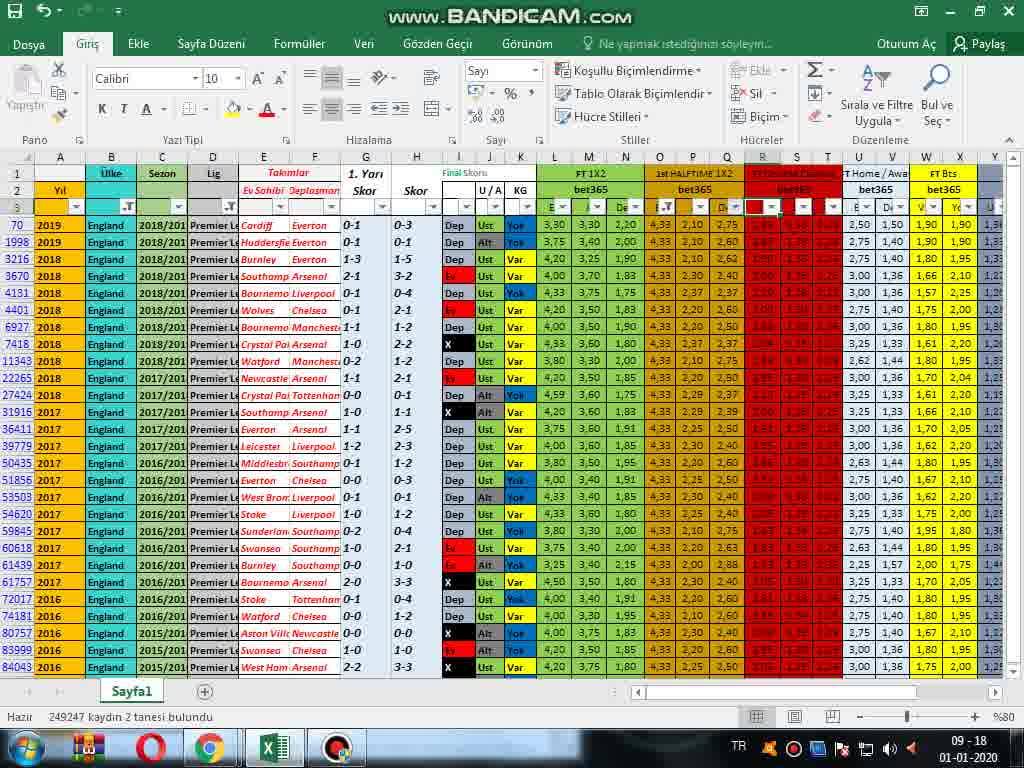
Task: Open the Yıl column filter dropdown
Action: pos(76,207)
